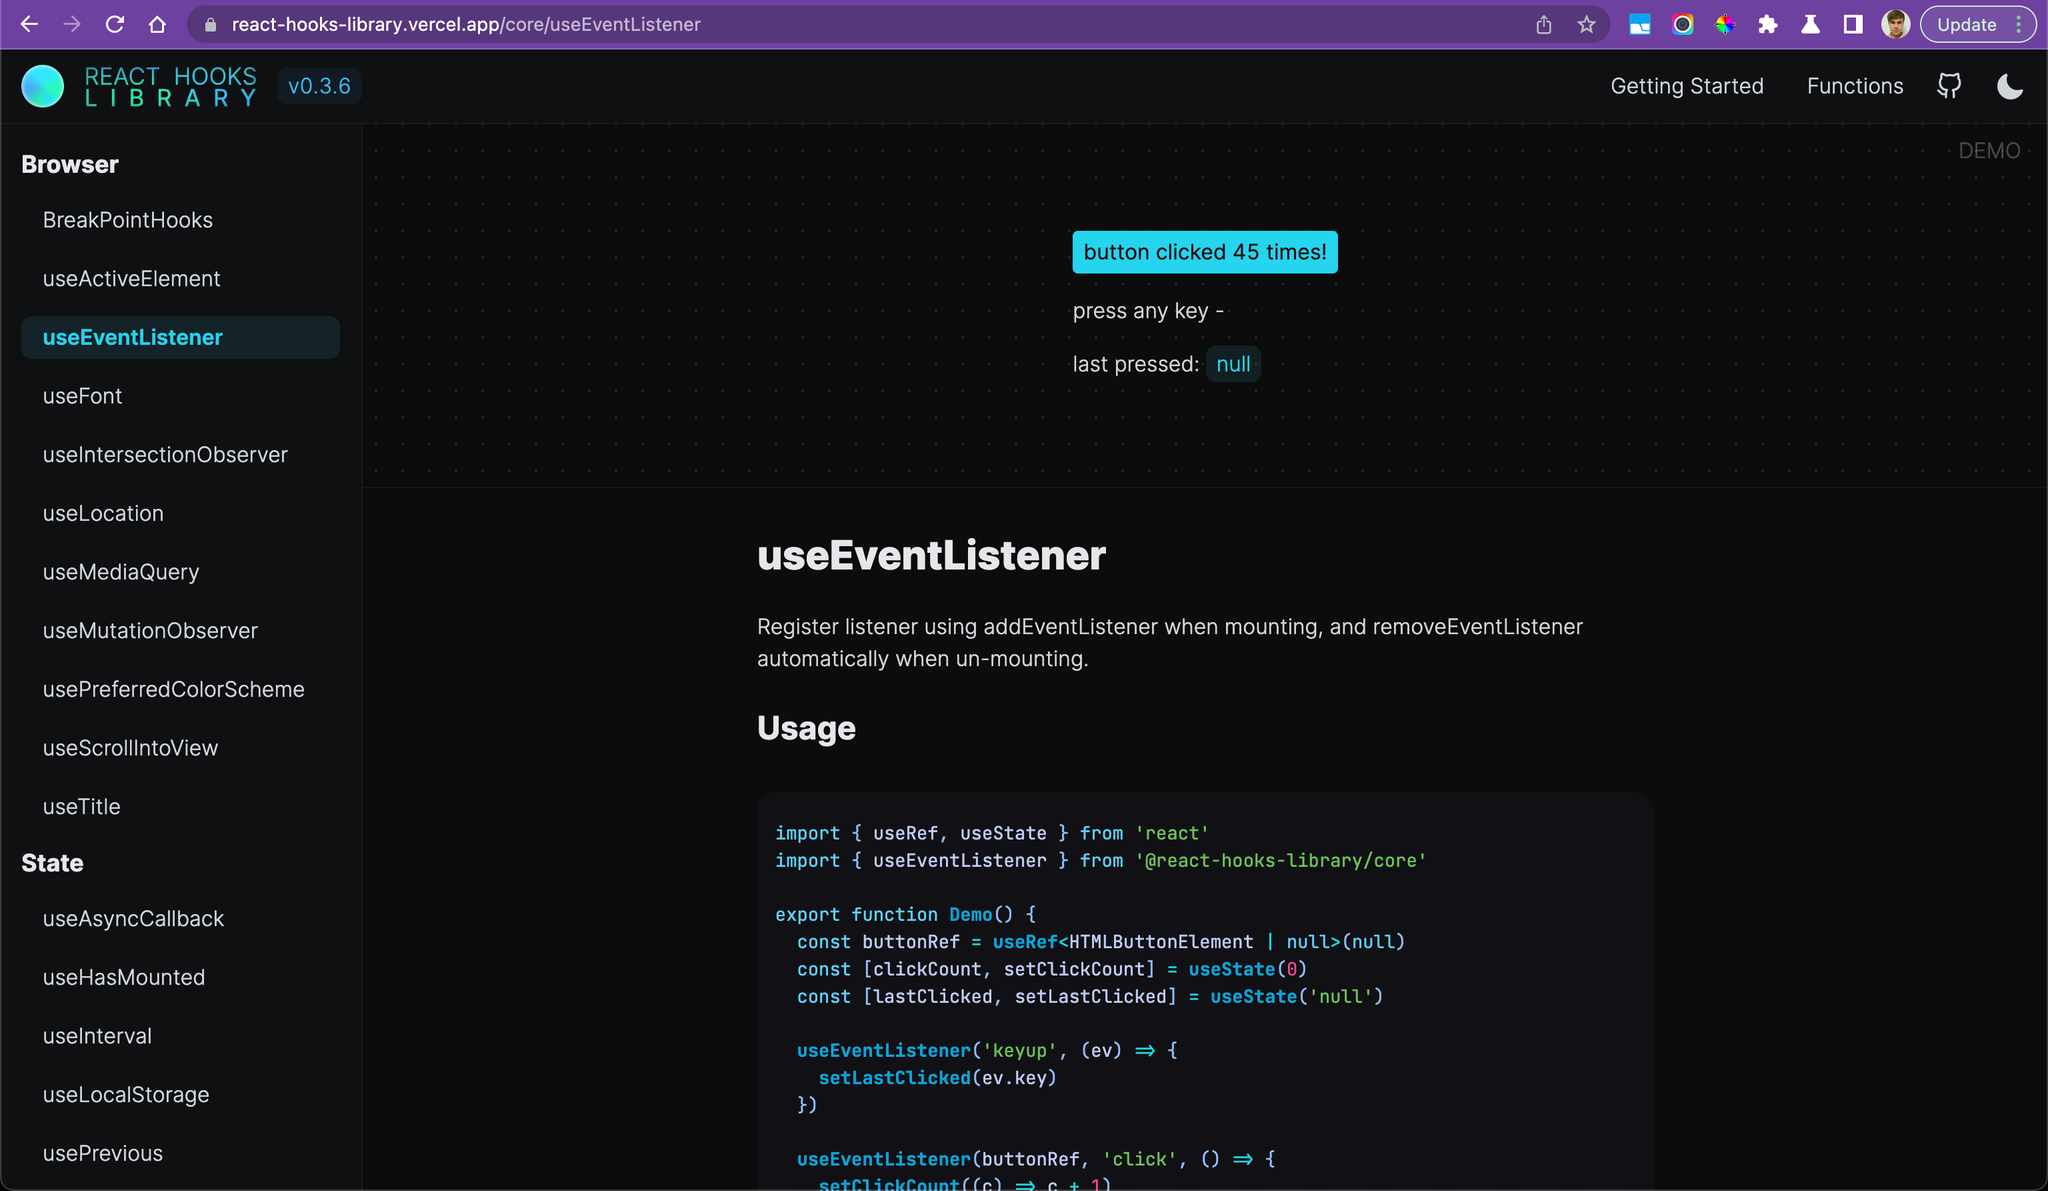This screenshot has width=2048, height=1191.
Task: Open useAsyncCallback in the sidebar
Action: [x=133, y=919]
